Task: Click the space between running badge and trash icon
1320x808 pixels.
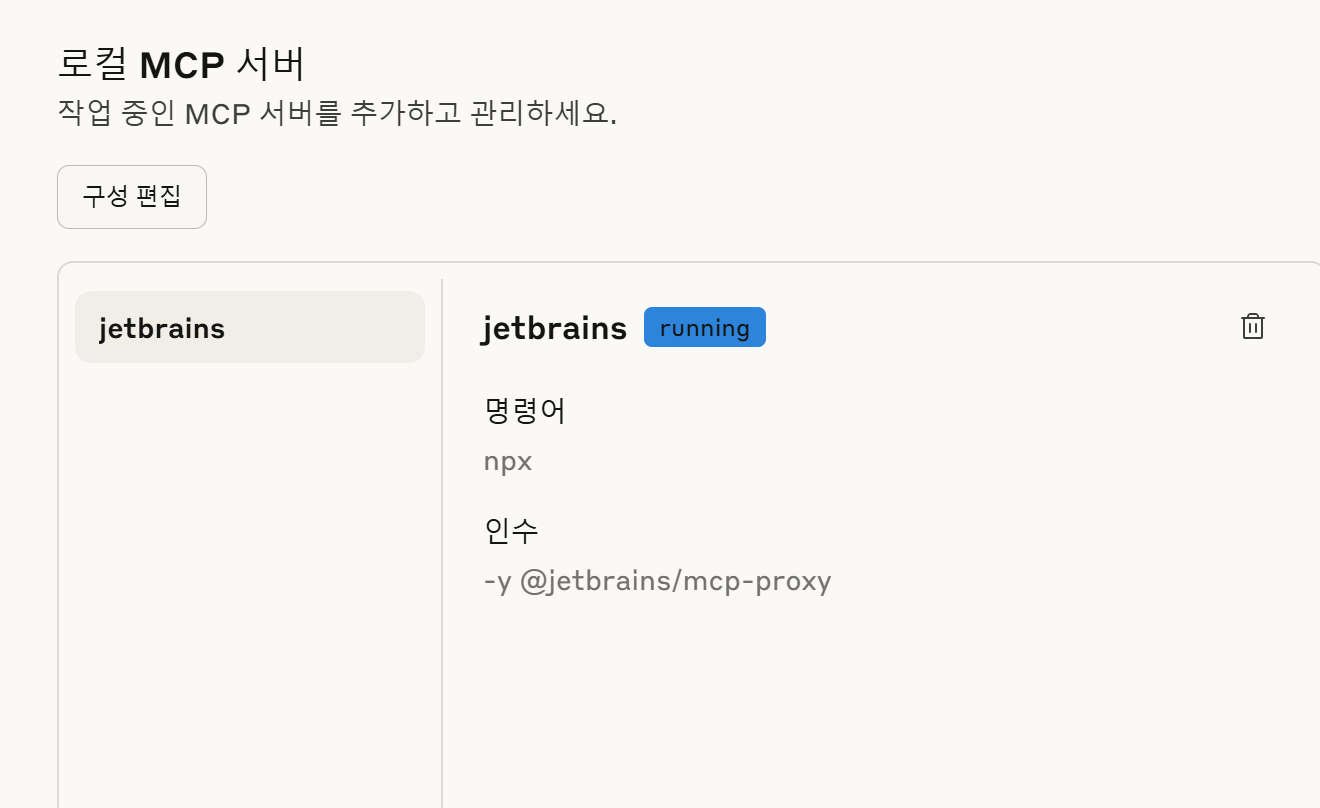Action: tap(1002, 327)
